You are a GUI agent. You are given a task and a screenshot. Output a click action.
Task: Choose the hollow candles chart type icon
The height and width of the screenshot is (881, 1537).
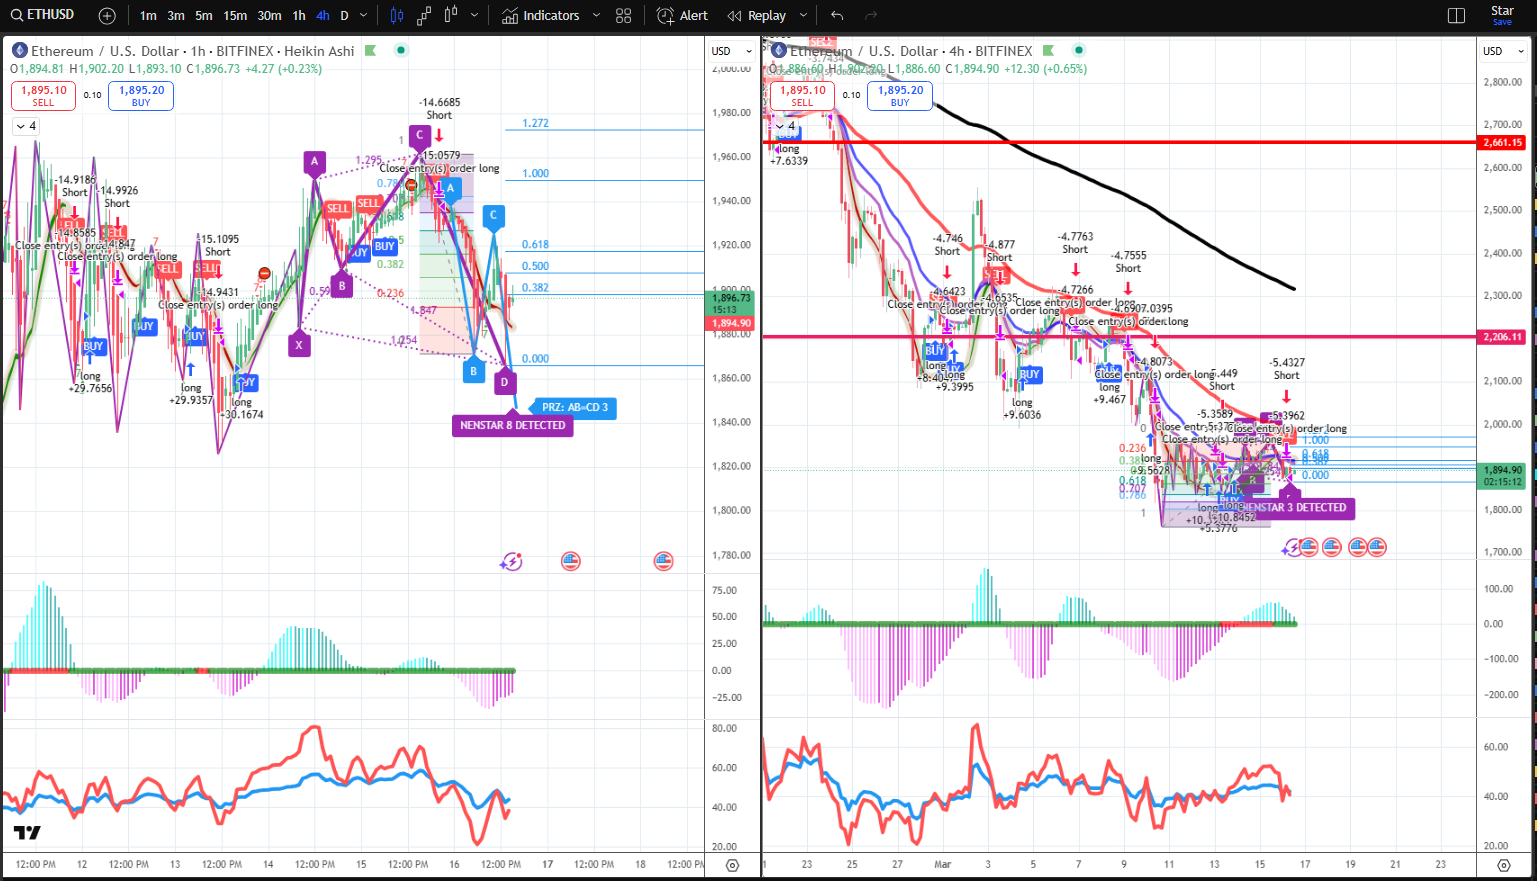pyautogui.click(x=450, y=16)
